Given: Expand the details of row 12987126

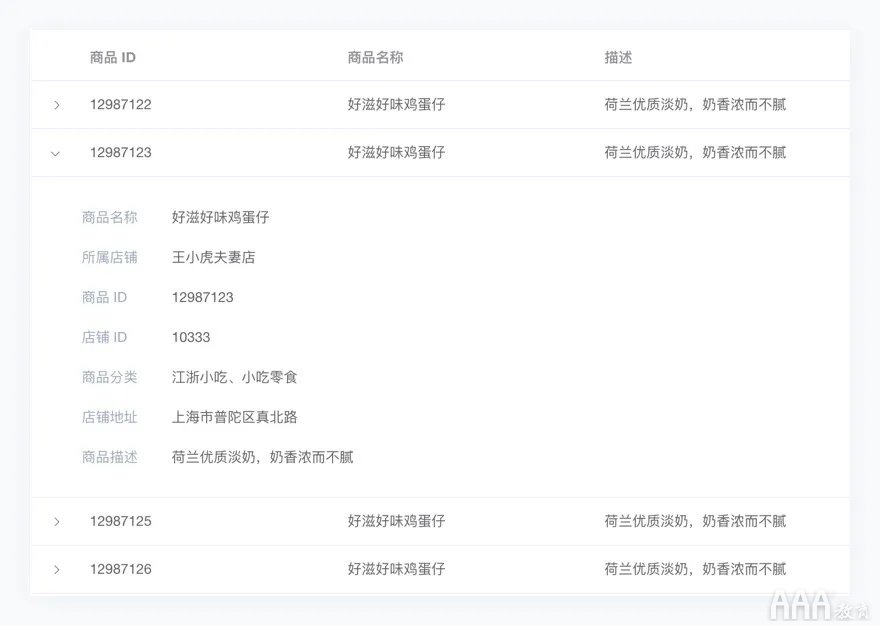Looking at the screenshot, I should pos(57,570).
